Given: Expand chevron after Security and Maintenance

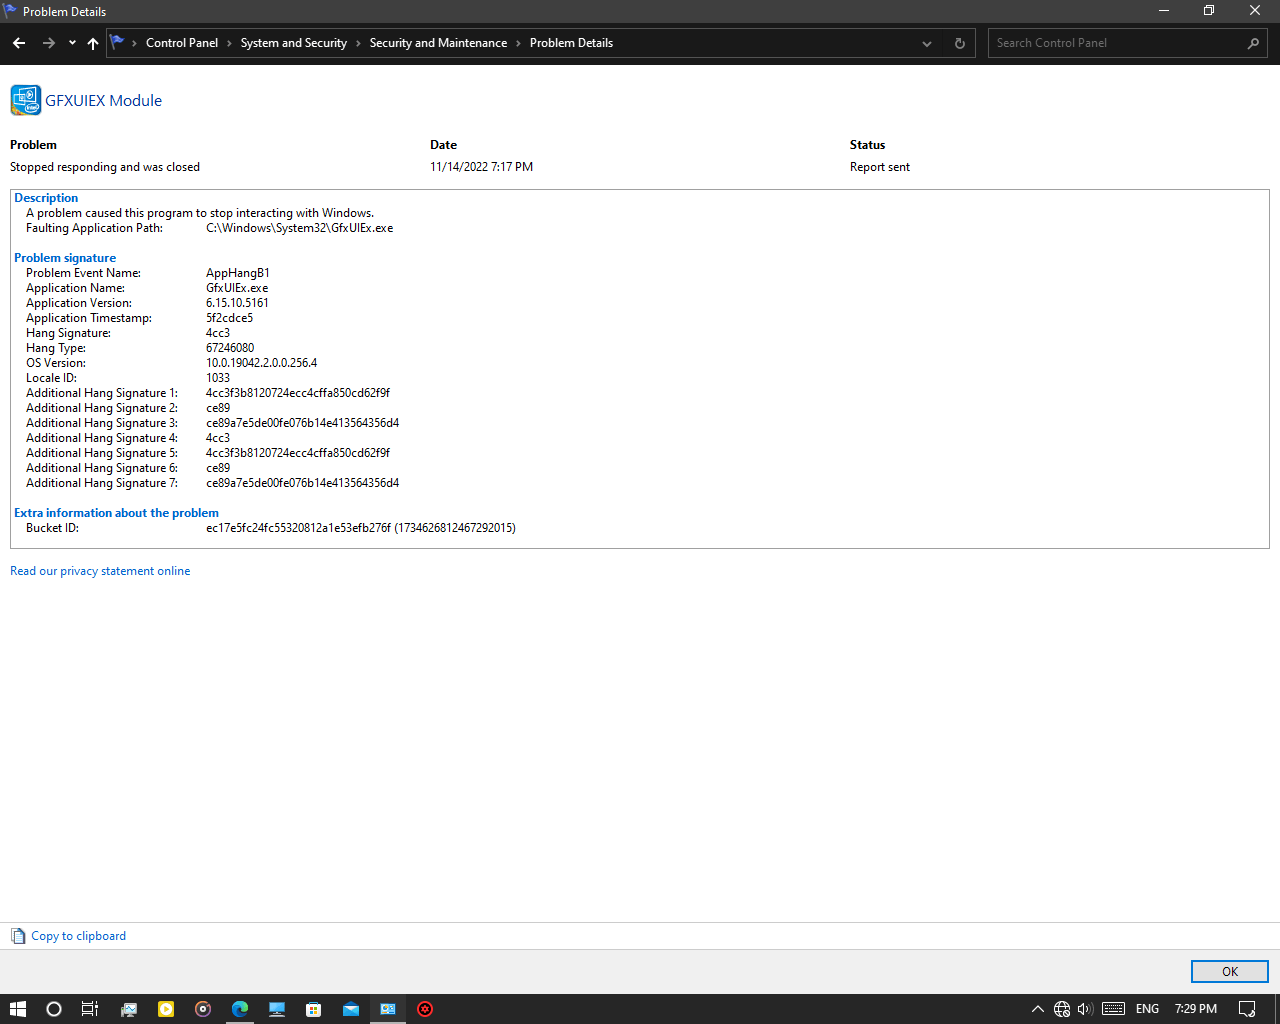Looking at the screenshot, I should (x=518, y=43).
